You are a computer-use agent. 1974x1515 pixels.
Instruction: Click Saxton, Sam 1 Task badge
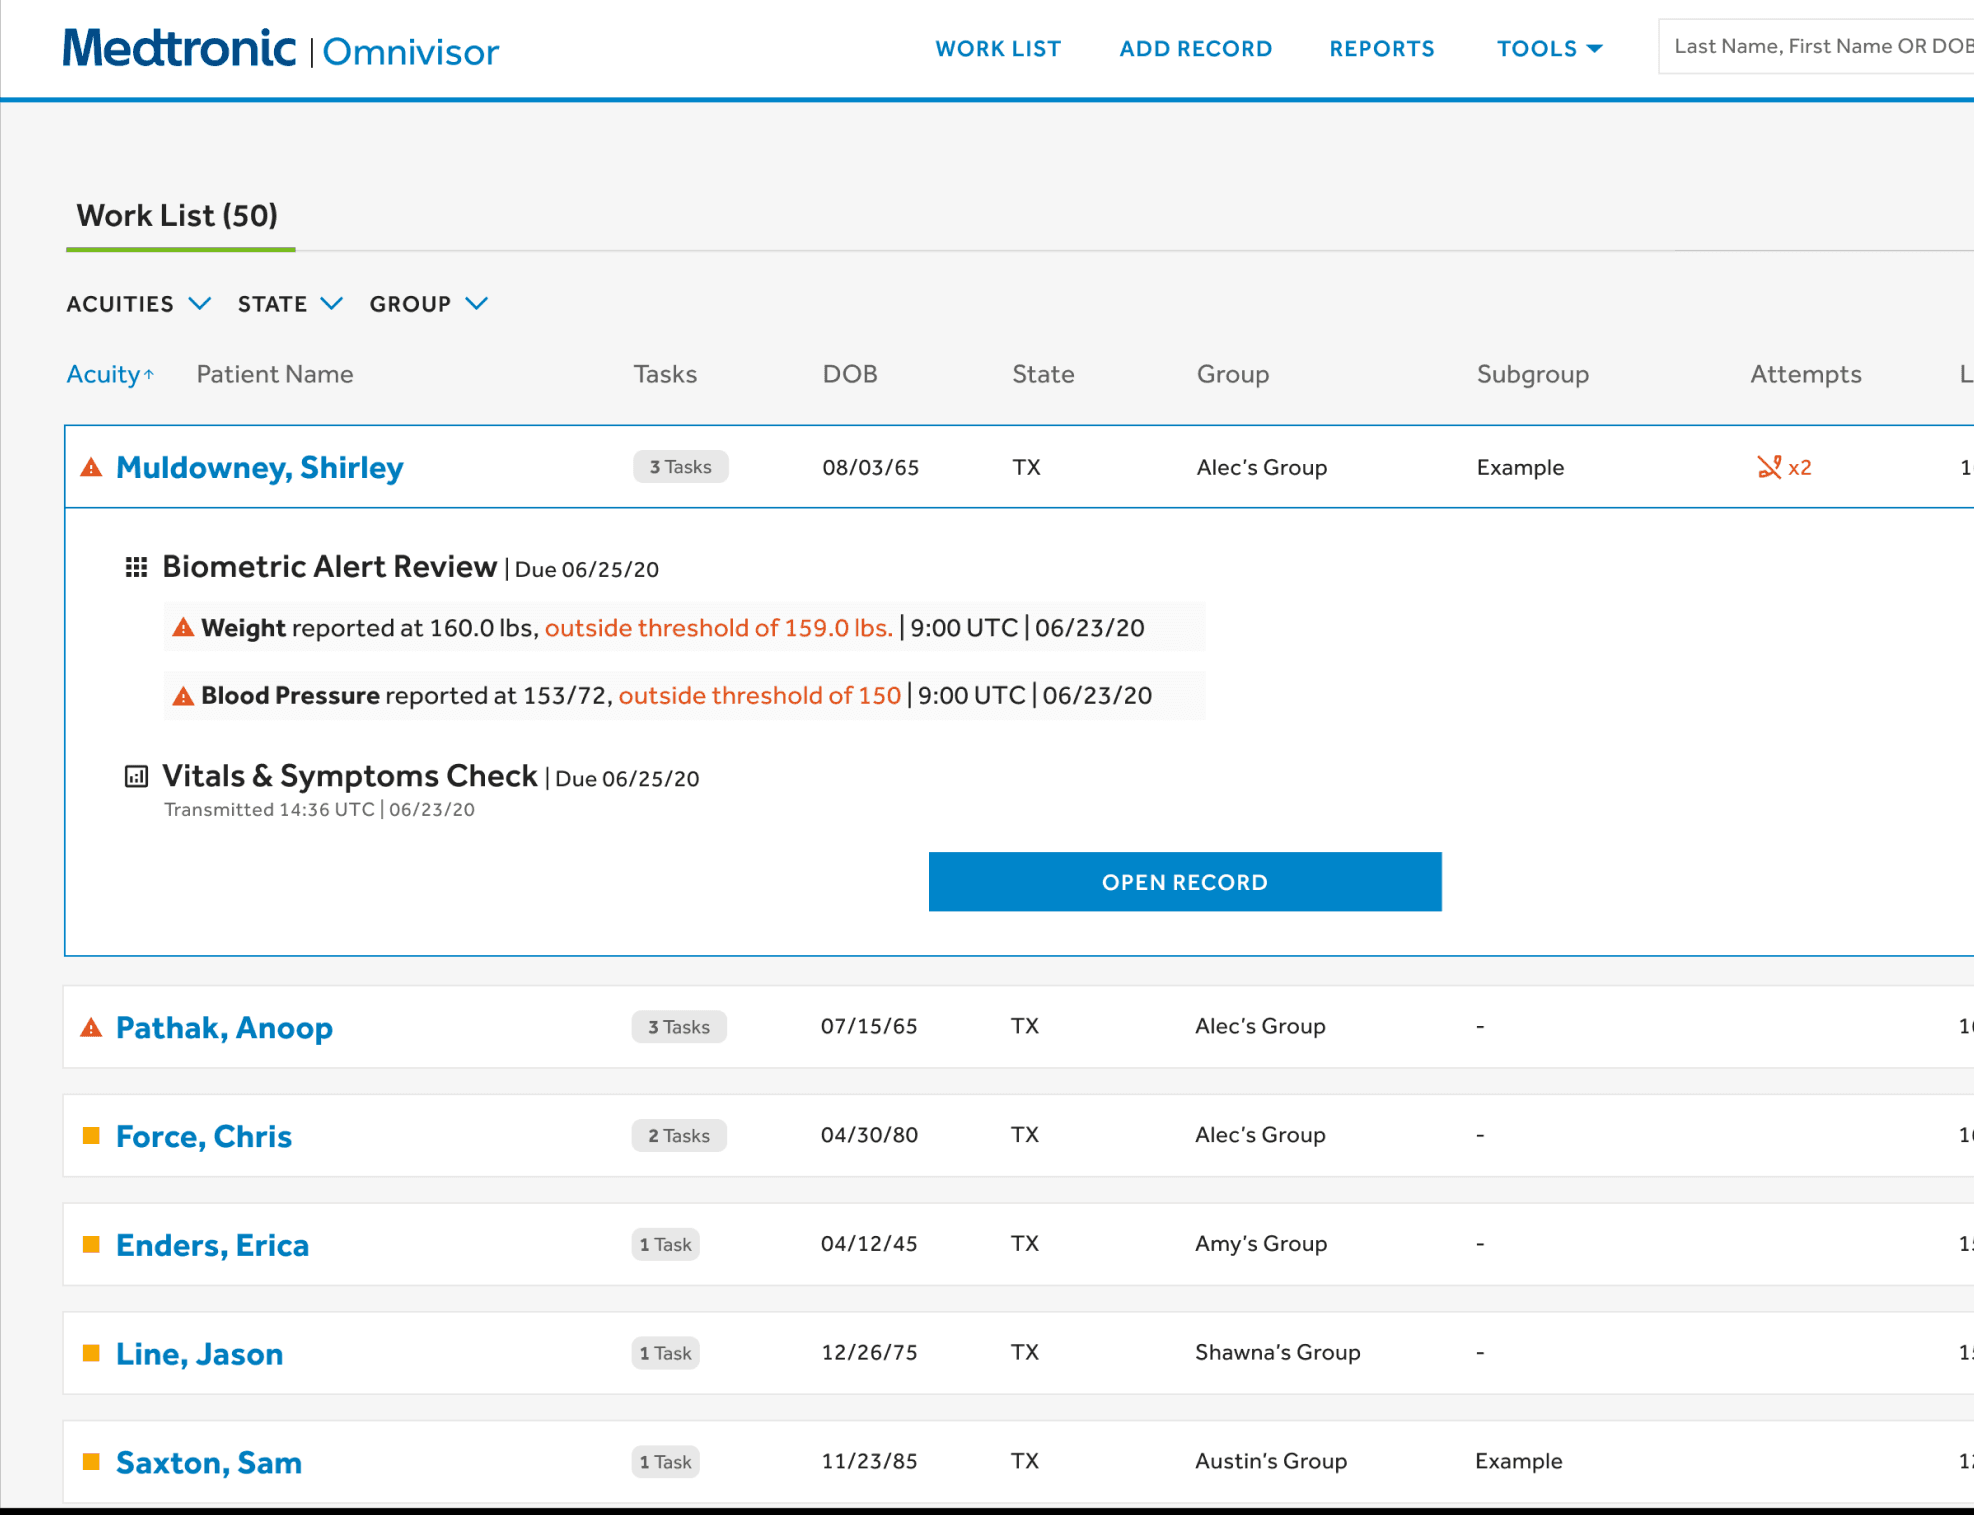coord(665,1462)
